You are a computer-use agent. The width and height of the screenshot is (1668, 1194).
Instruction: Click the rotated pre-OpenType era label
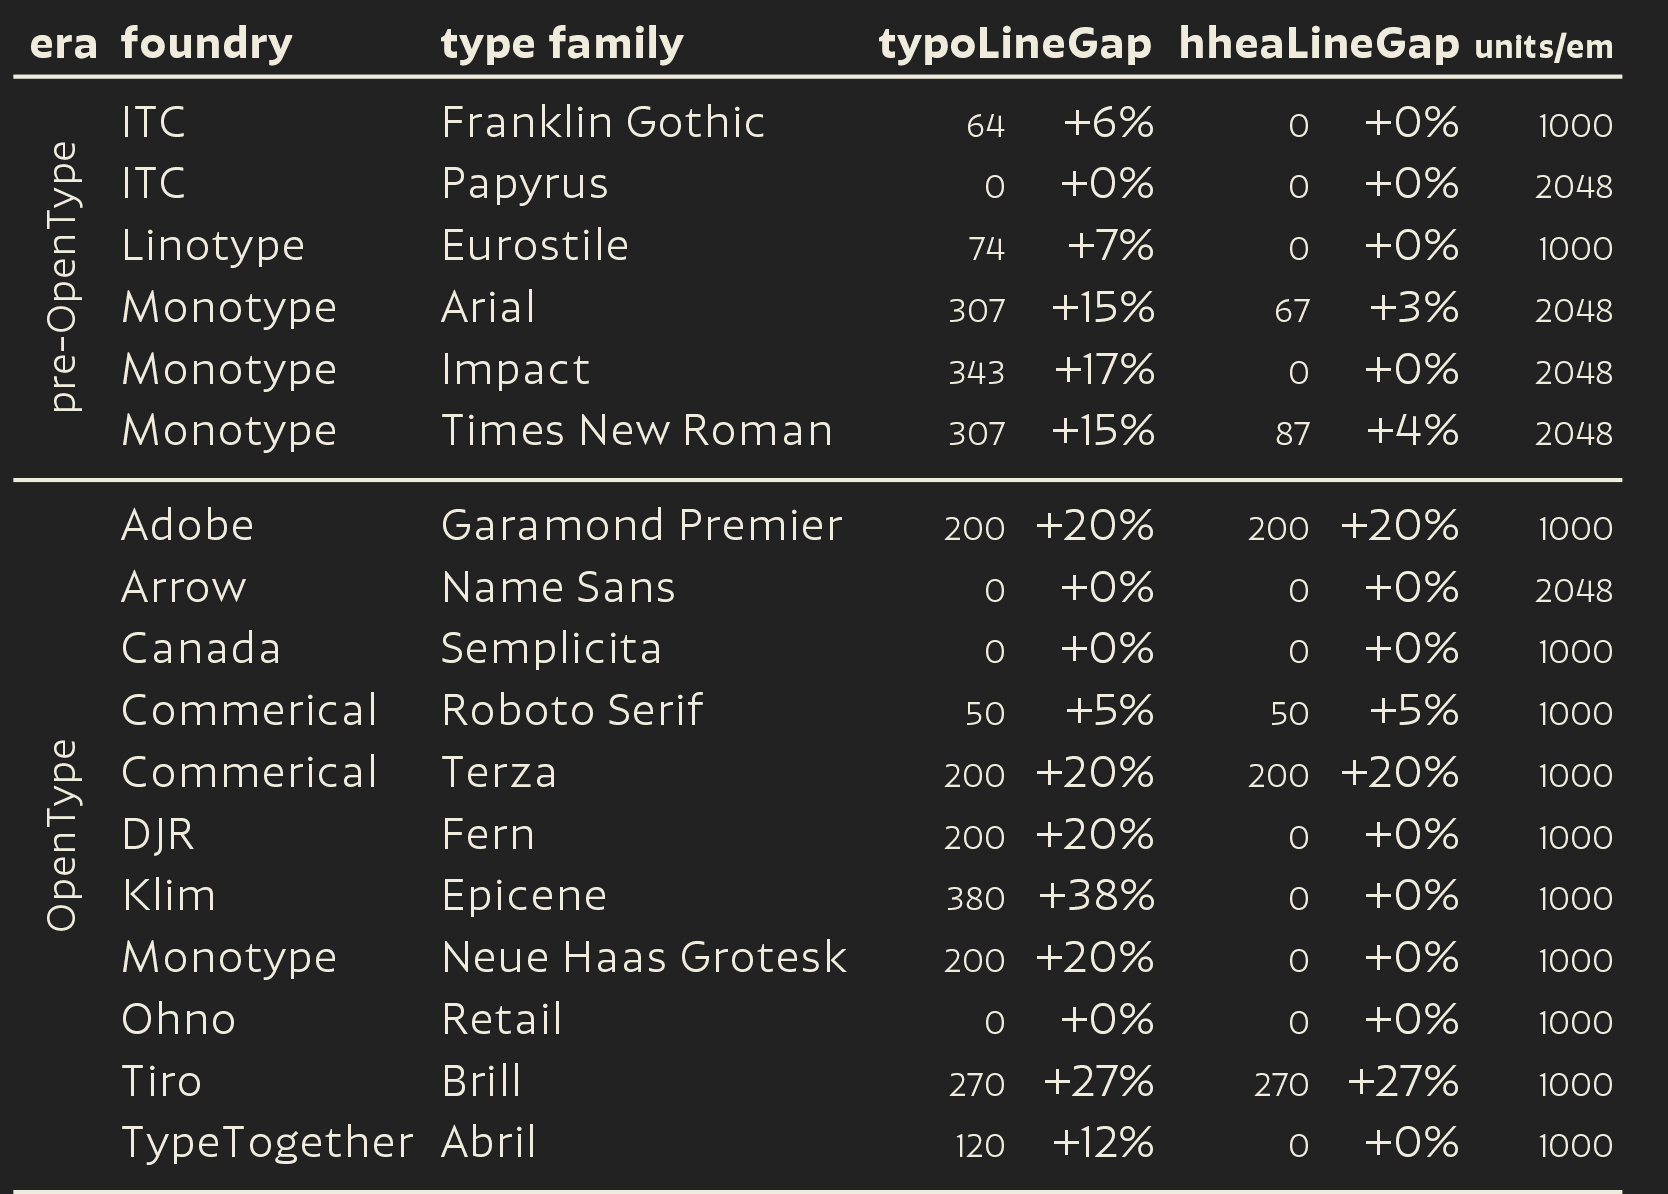click(64, 277)
